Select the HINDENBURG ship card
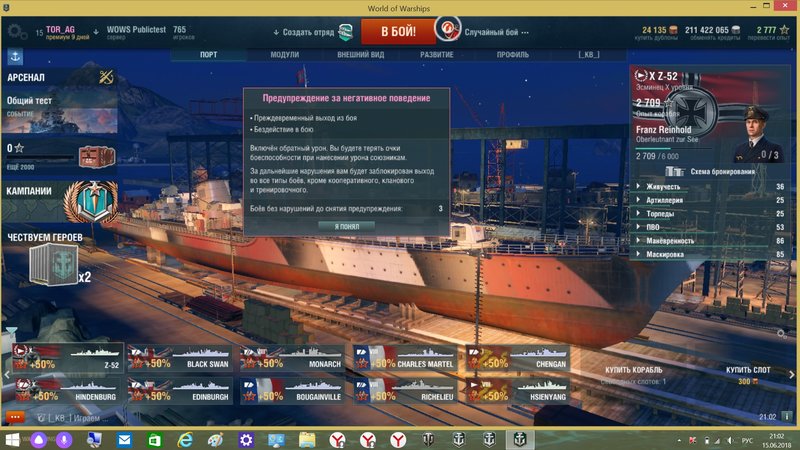800x450 pixels. coord(67,390)
